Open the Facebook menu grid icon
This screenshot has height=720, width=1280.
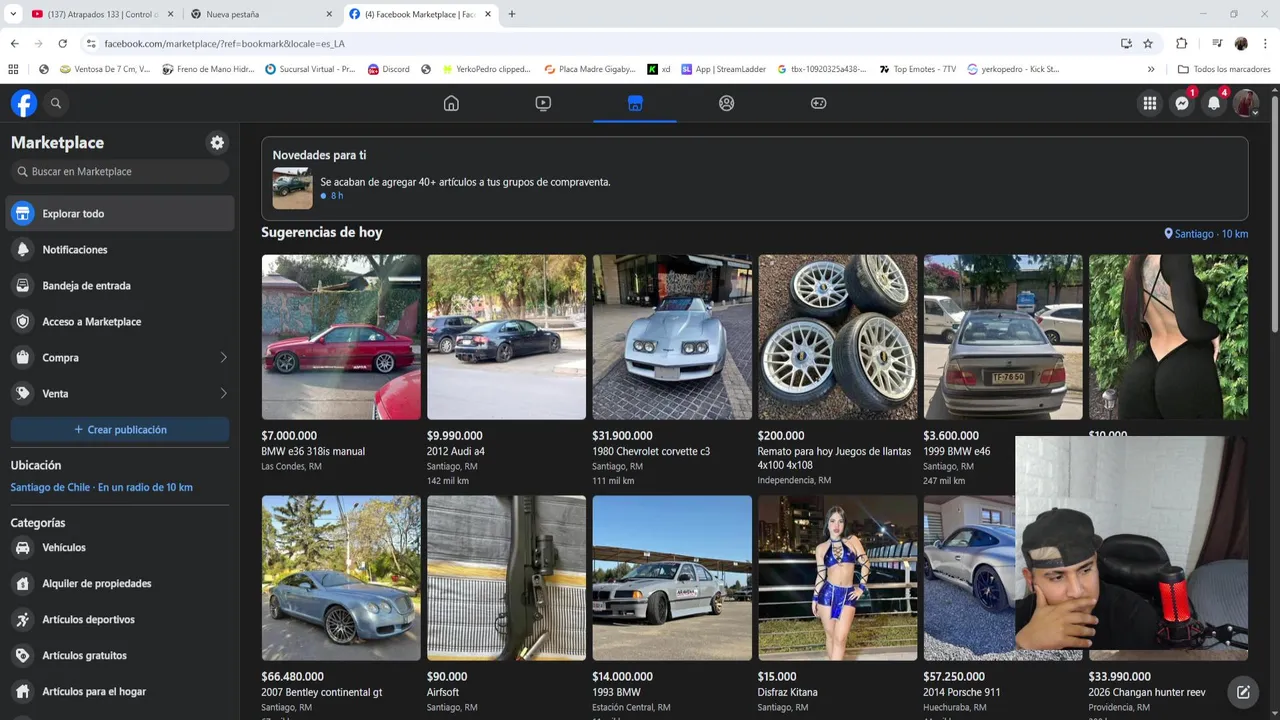(1150, 103)
